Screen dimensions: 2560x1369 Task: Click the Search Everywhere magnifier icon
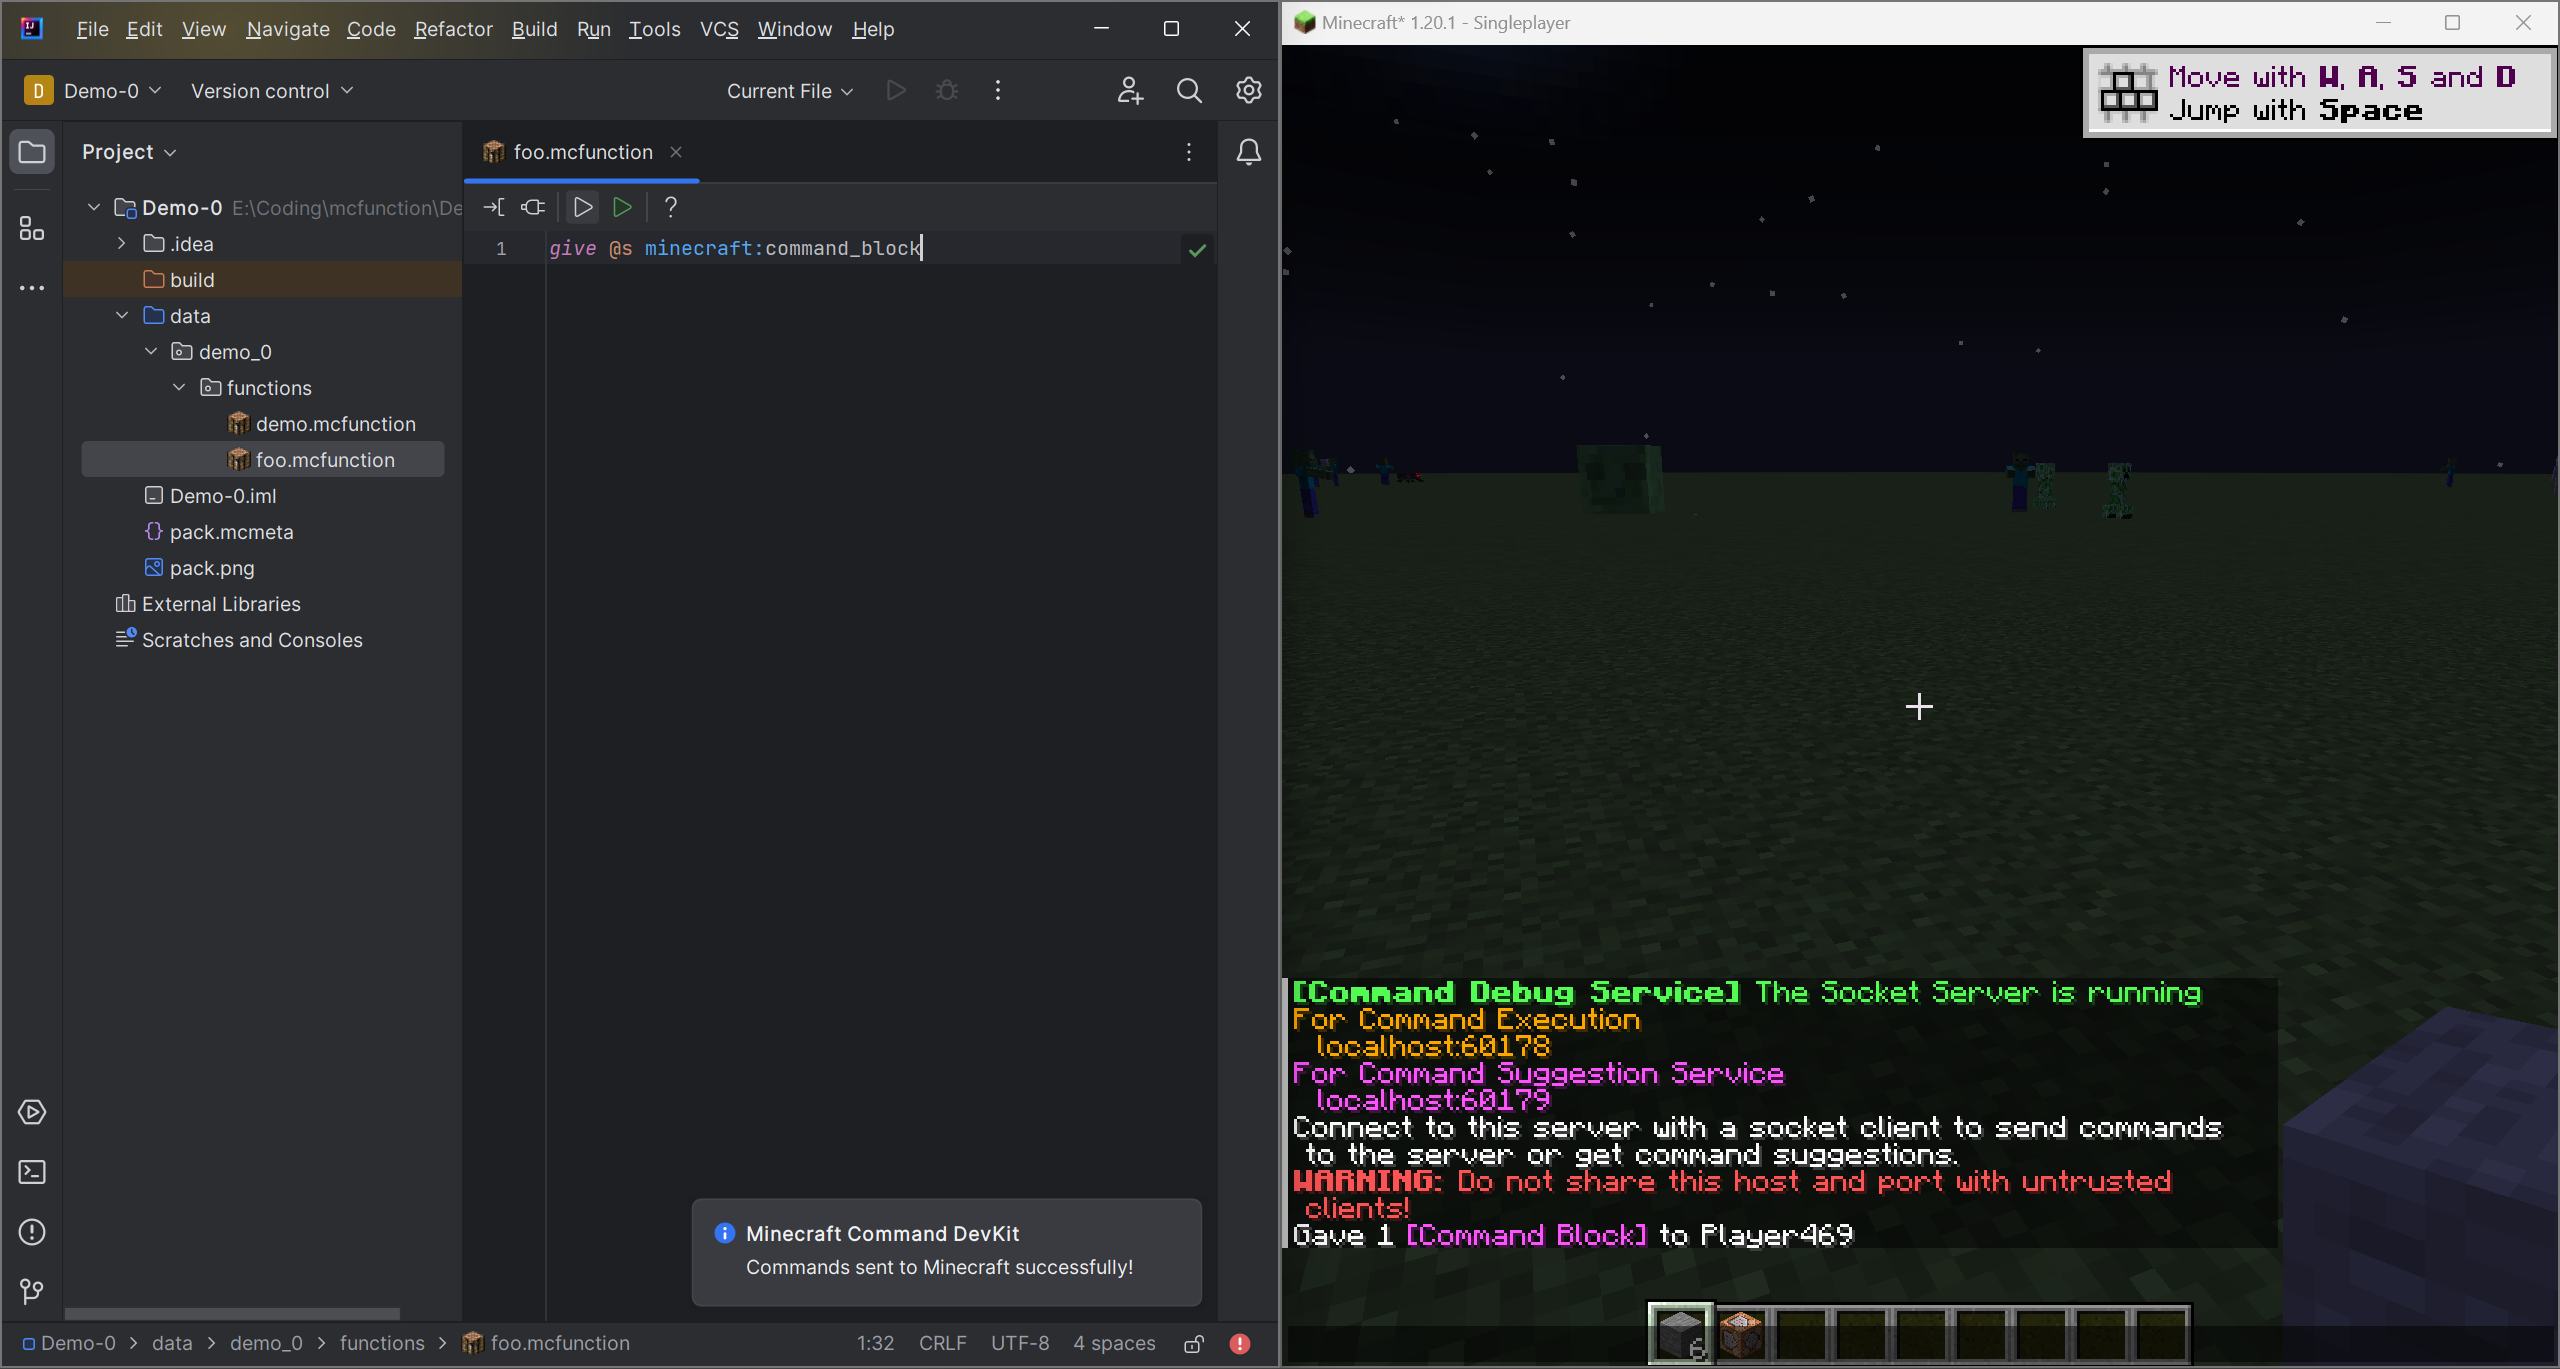coord(1189,91)
